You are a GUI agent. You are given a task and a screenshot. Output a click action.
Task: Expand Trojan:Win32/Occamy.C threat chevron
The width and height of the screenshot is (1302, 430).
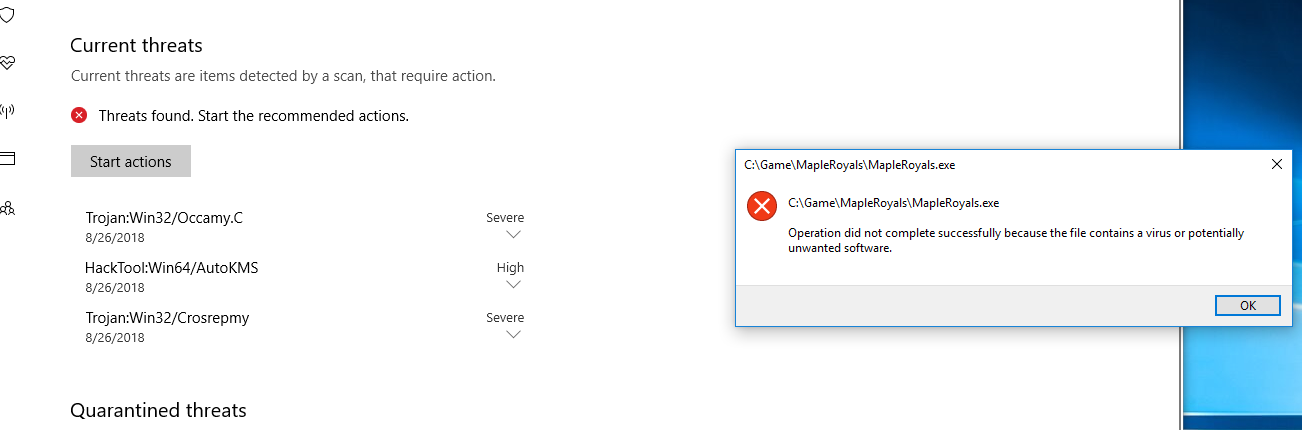click(x=514, y=235)
